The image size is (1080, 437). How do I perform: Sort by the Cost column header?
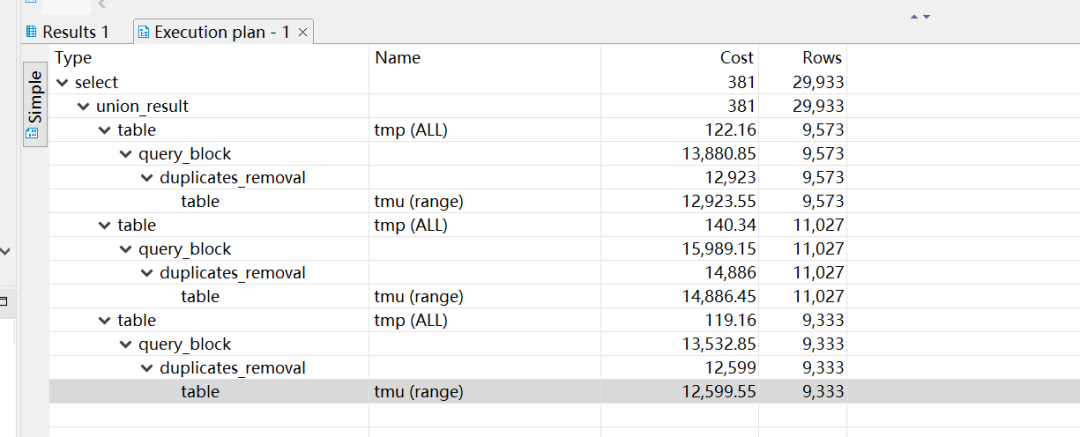737,58
